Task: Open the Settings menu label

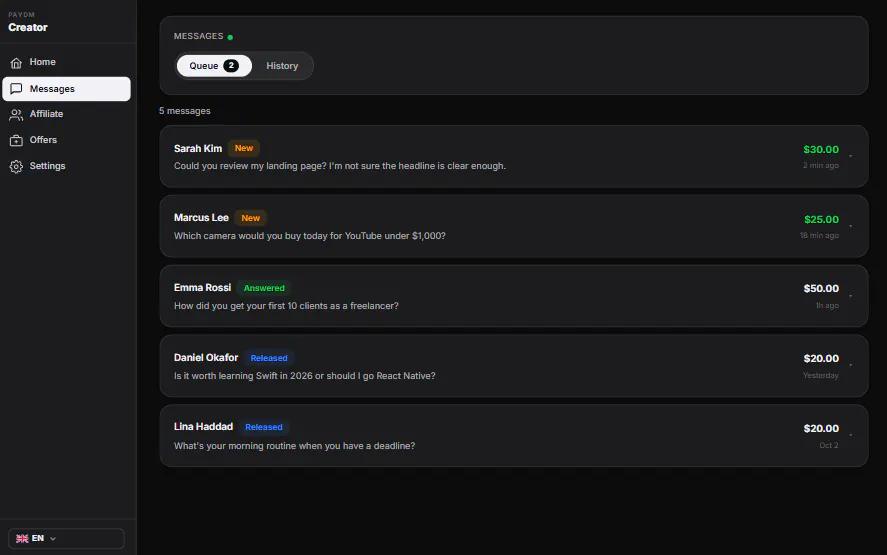Action: 48,166
